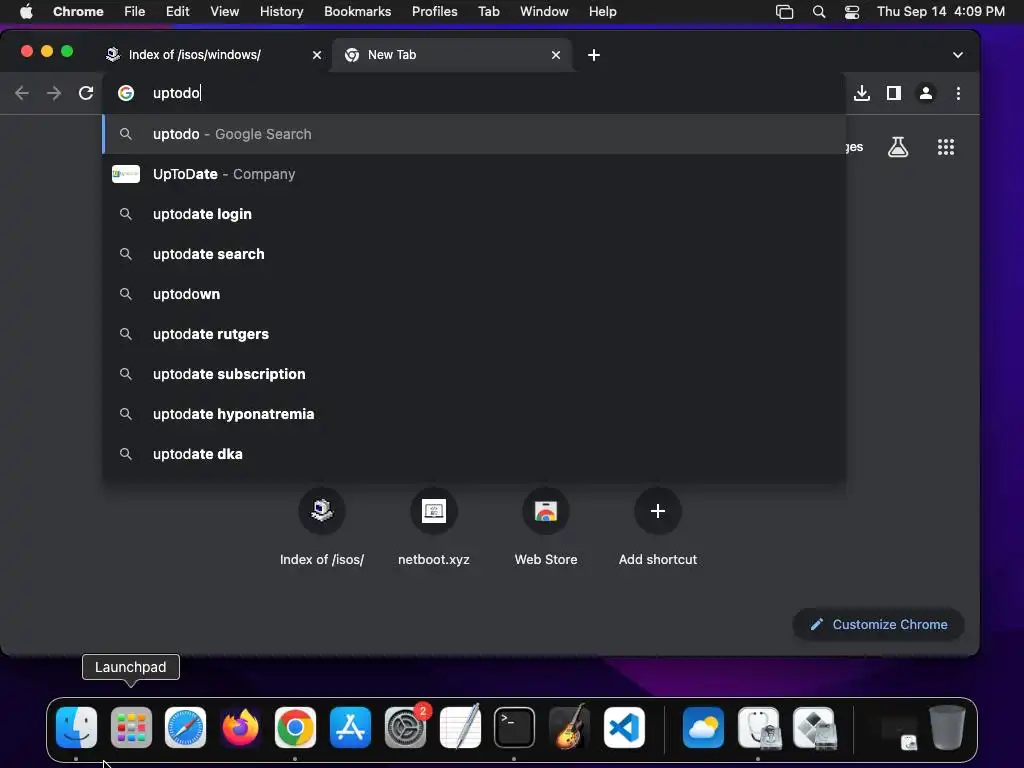The height and width of the screenshot is (768, 1024).
Task: Reload the current page
Action: [x=86, y=93]
